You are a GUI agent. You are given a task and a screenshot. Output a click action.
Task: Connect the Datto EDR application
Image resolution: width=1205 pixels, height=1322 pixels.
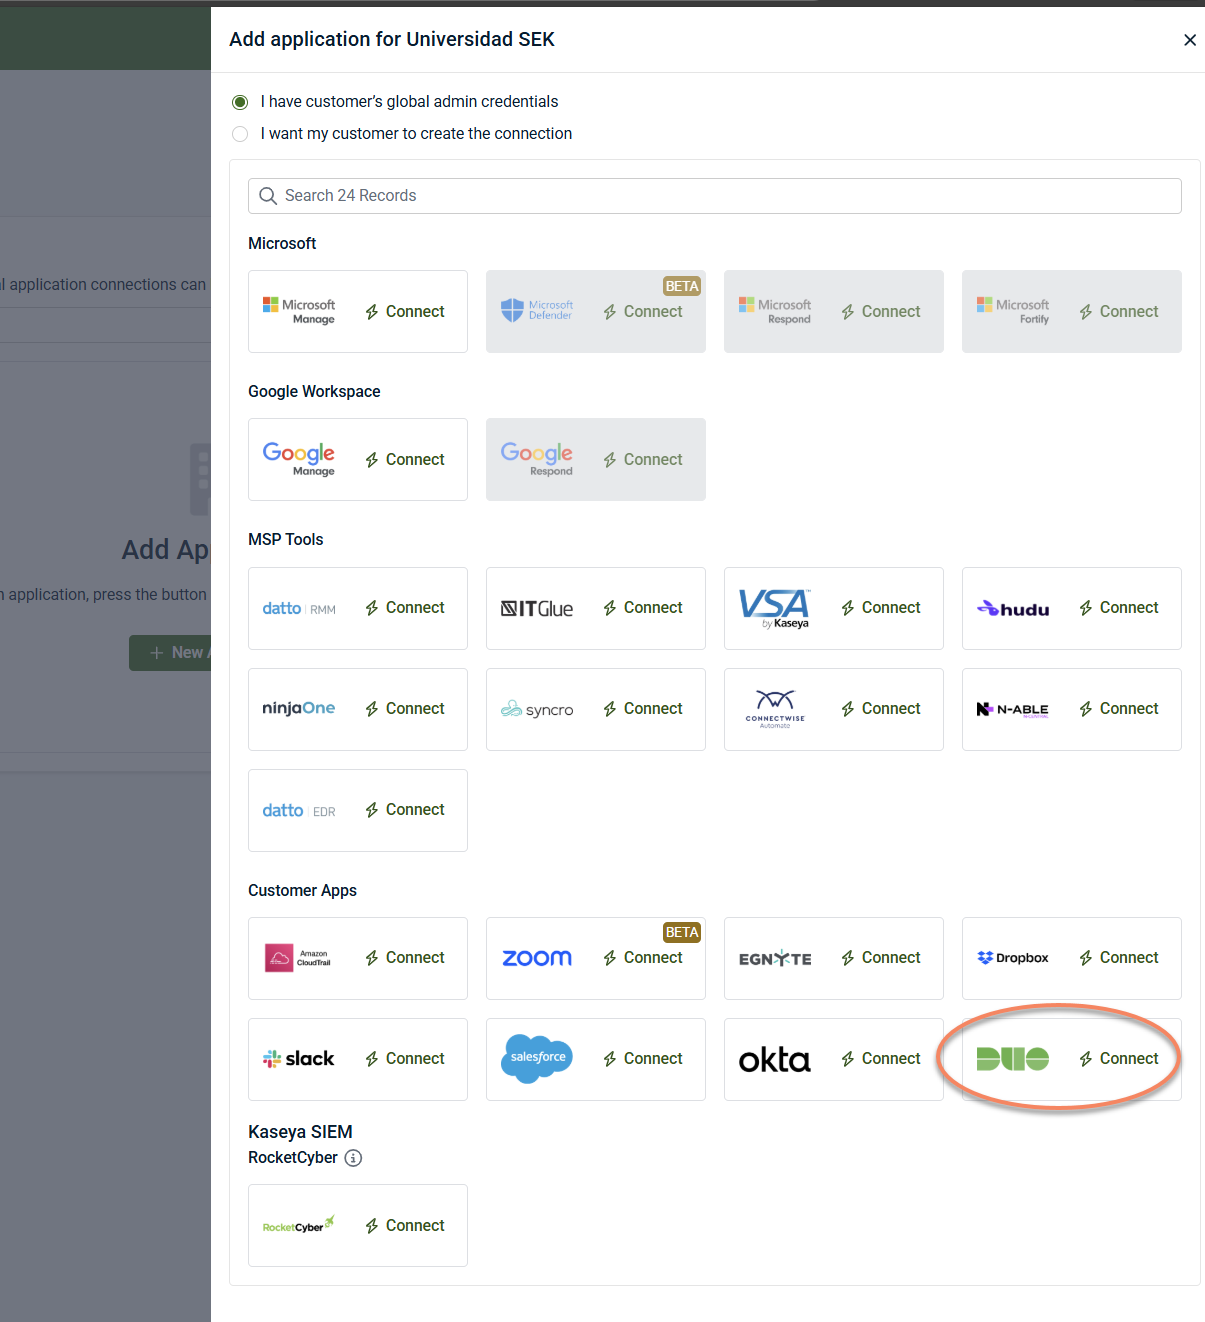[405, 810]
